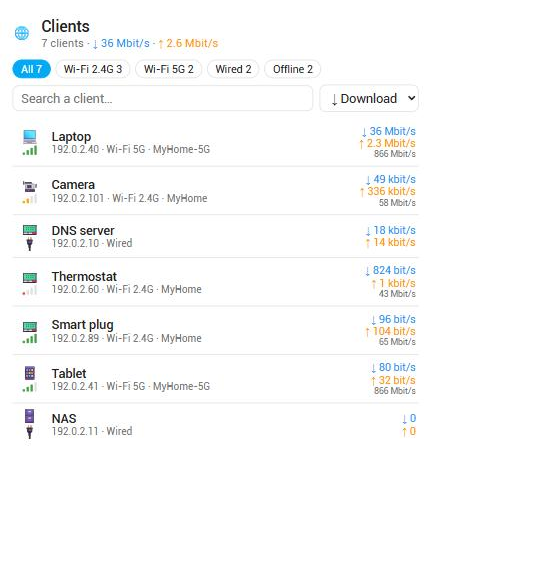Click total download 36 Mbit/s in header
This screenshot has width=540, height=580.
click(121, 43)
